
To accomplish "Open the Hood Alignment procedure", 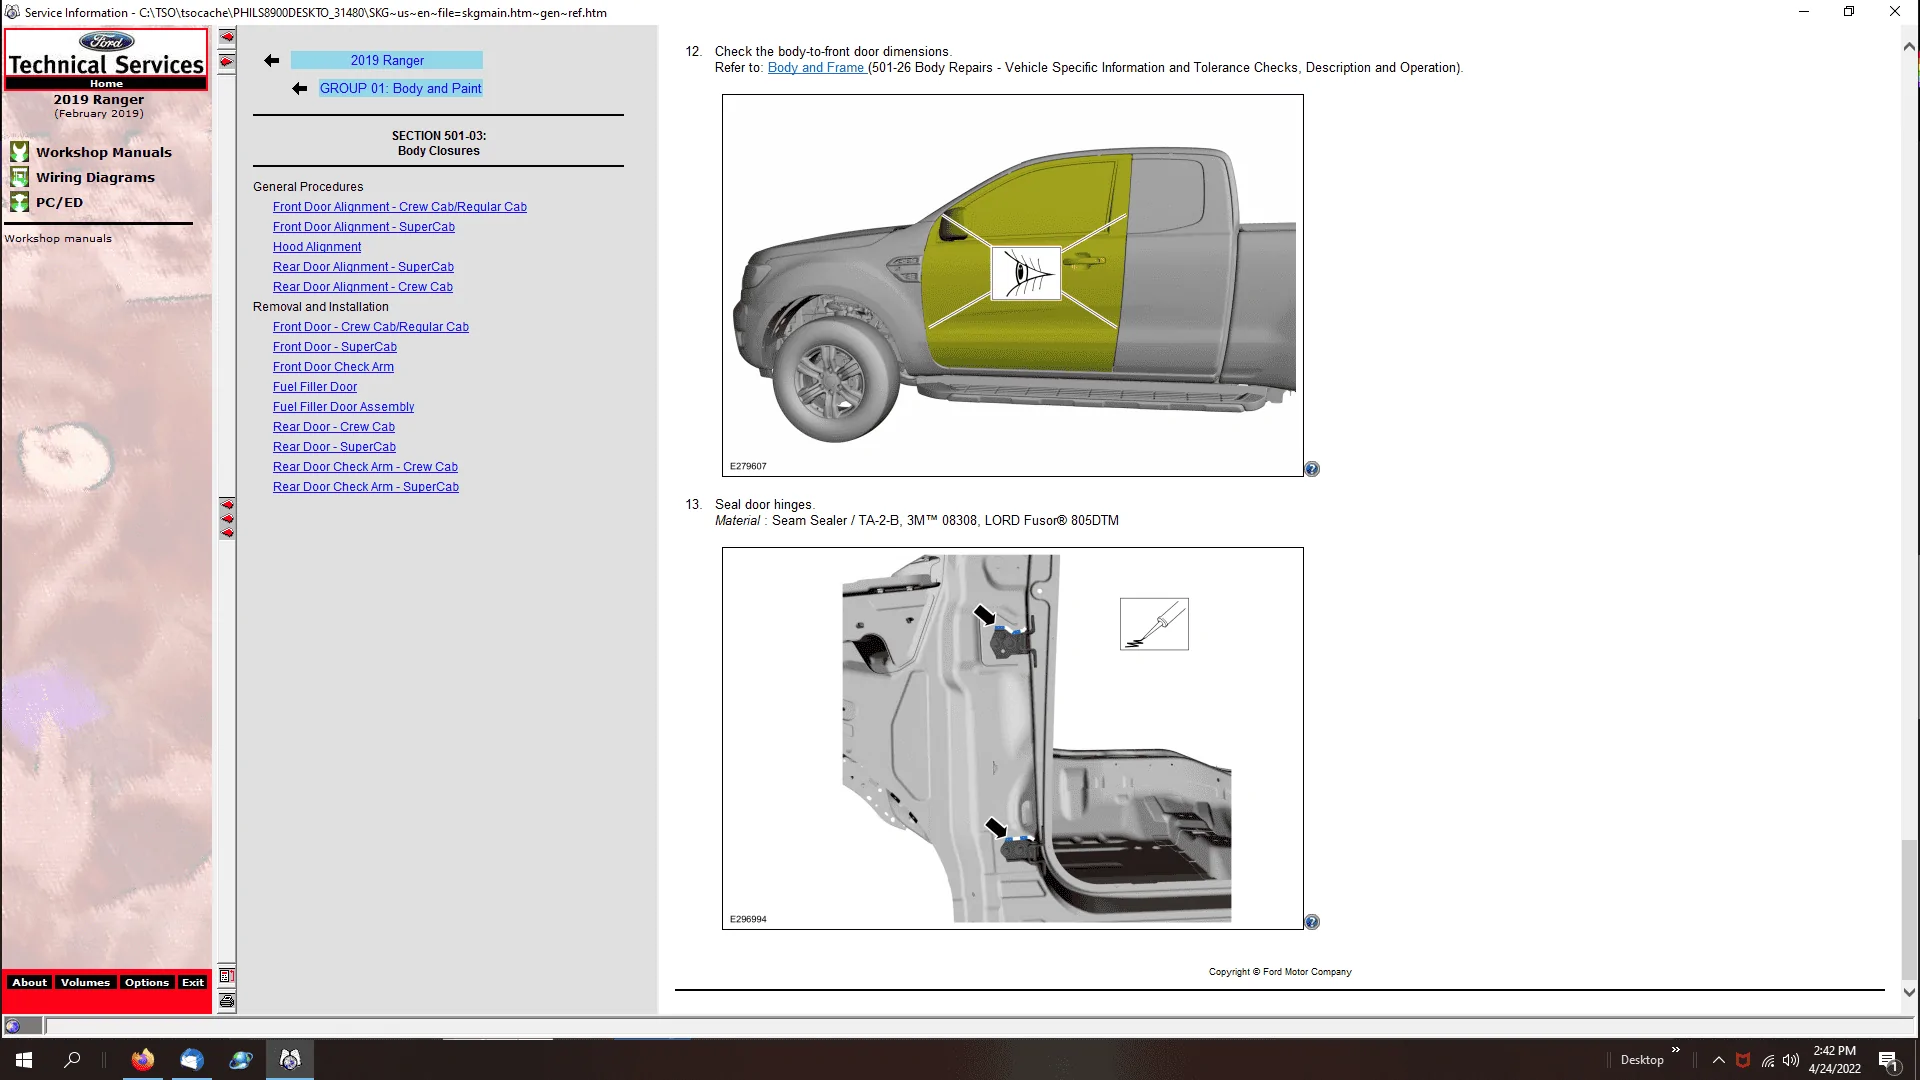I will point(317,247).
